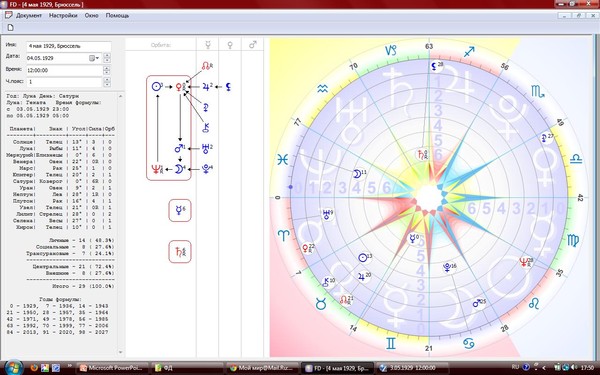Click the Saturn glyph box in diagram
This screenshot has width=600, height=375.
180,251
